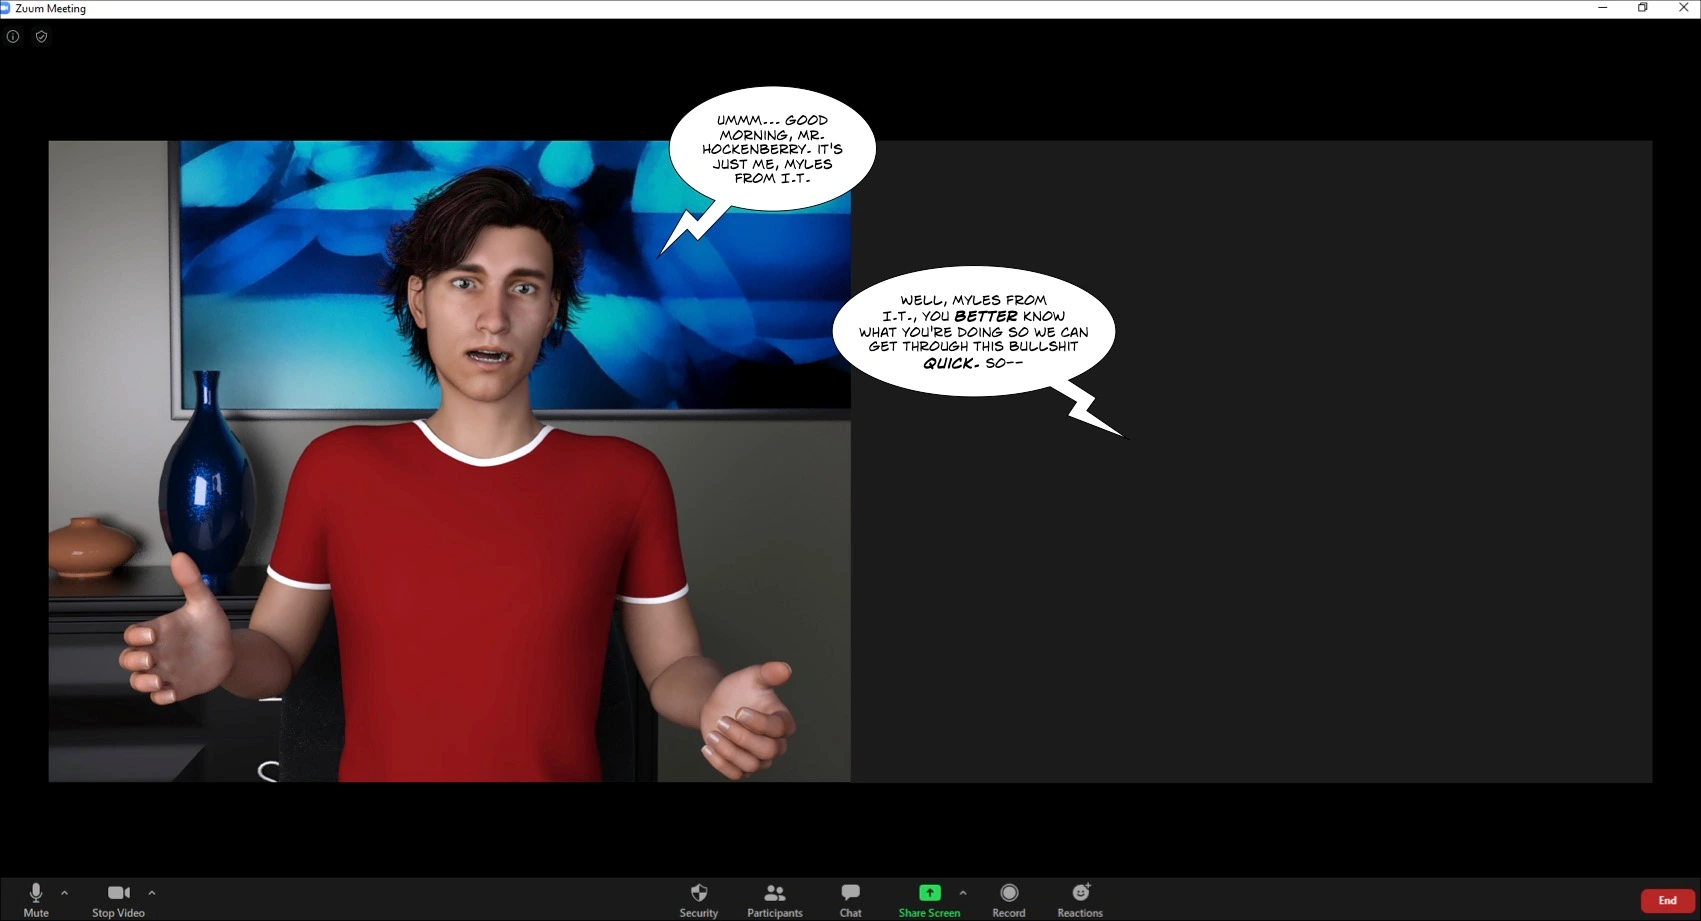Click the green Share Screen icon
1701x921 pixels.
pyautogui.click(x=929, y=893)
